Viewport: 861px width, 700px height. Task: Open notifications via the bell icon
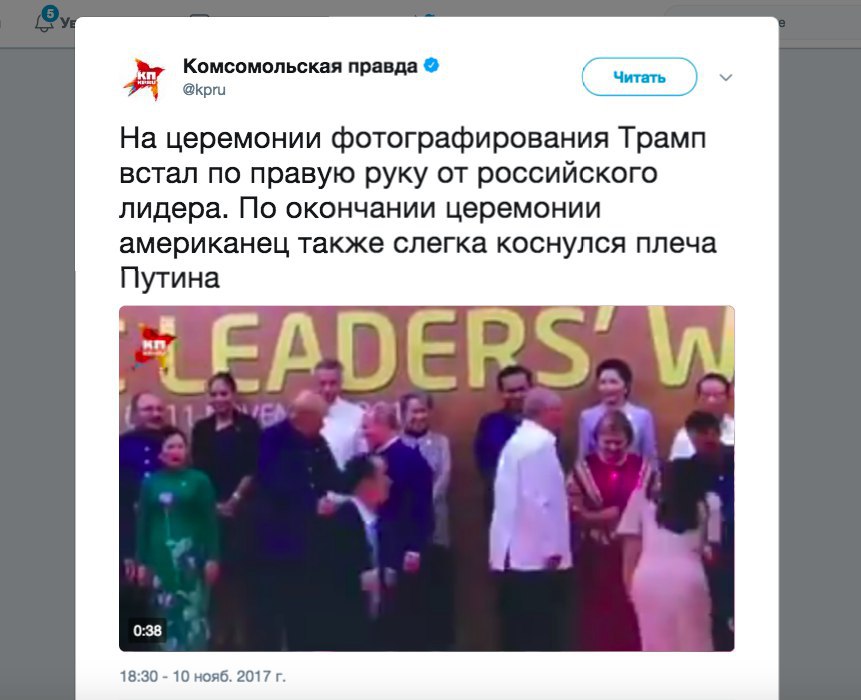point(43,24)
